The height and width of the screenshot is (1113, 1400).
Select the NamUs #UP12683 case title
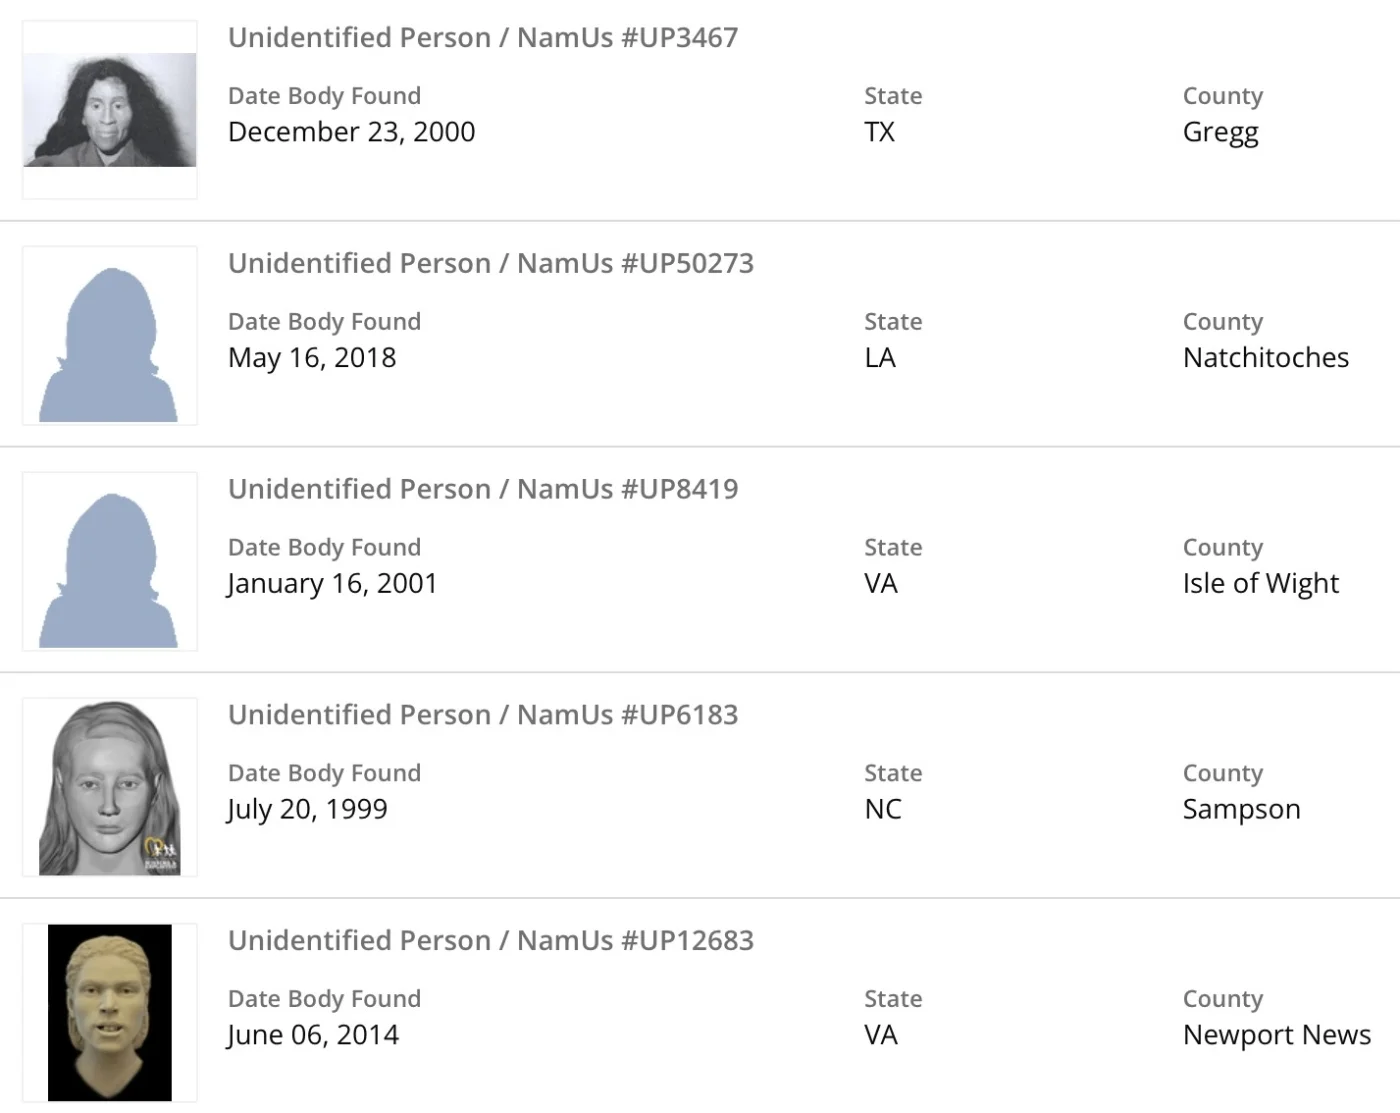[x=491, y=941]
